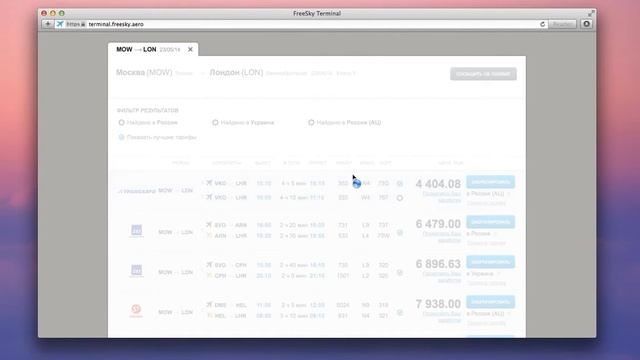Click plane icon of DME–HEL segment

209,304
